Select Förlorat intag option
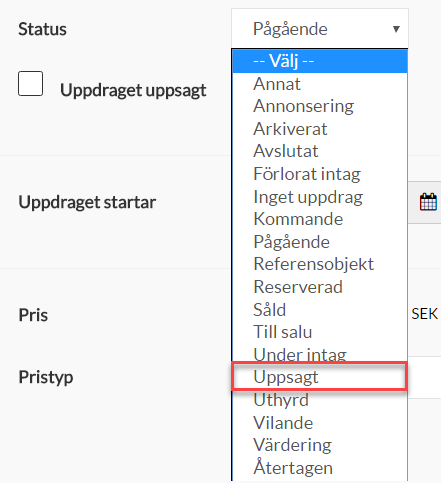This screenshot has width=441, height=483. click(x=320, y=174)
